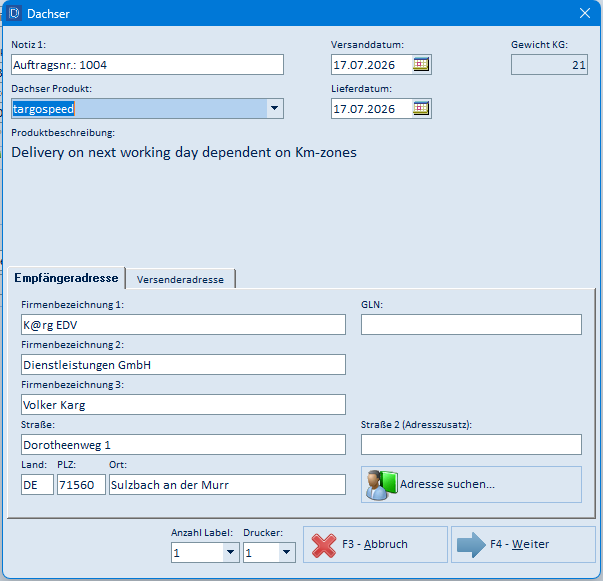Click the Ort field Sulzbach an der Murr
This screenshot has height=581, width=603.
[x=227, y=484]
